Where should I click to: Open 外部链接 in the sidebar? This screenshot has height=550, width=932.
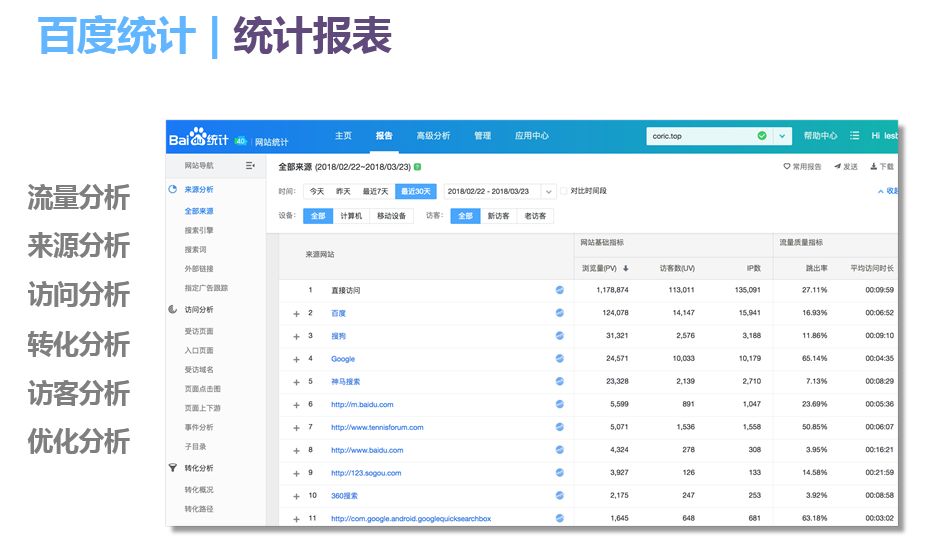pyautogui.click(x=199, y=269)
